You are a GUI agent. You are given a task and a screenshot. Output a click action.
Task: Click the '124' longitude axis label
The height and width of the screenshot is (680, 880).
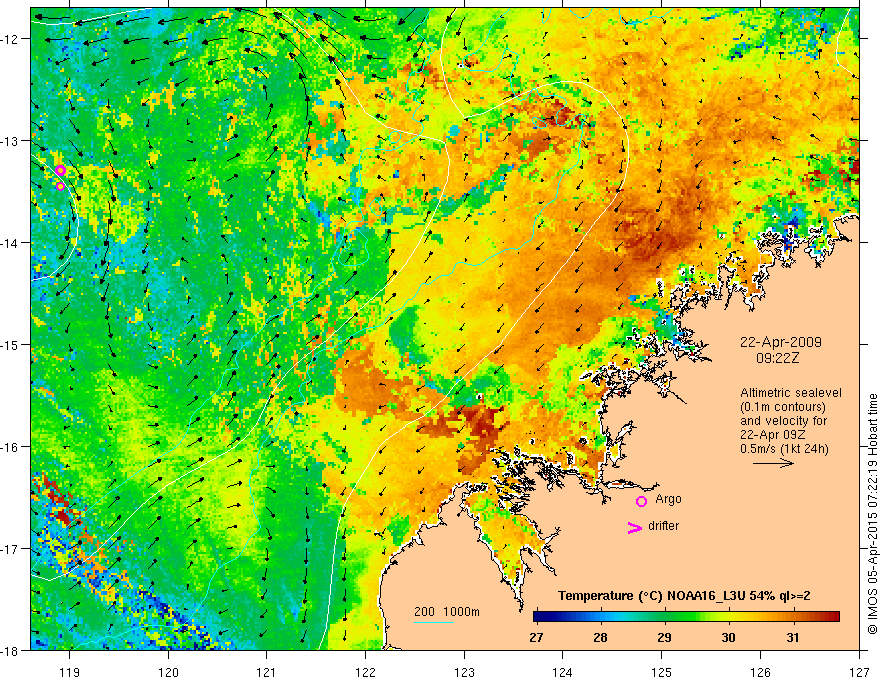click(x=563, y=672)
